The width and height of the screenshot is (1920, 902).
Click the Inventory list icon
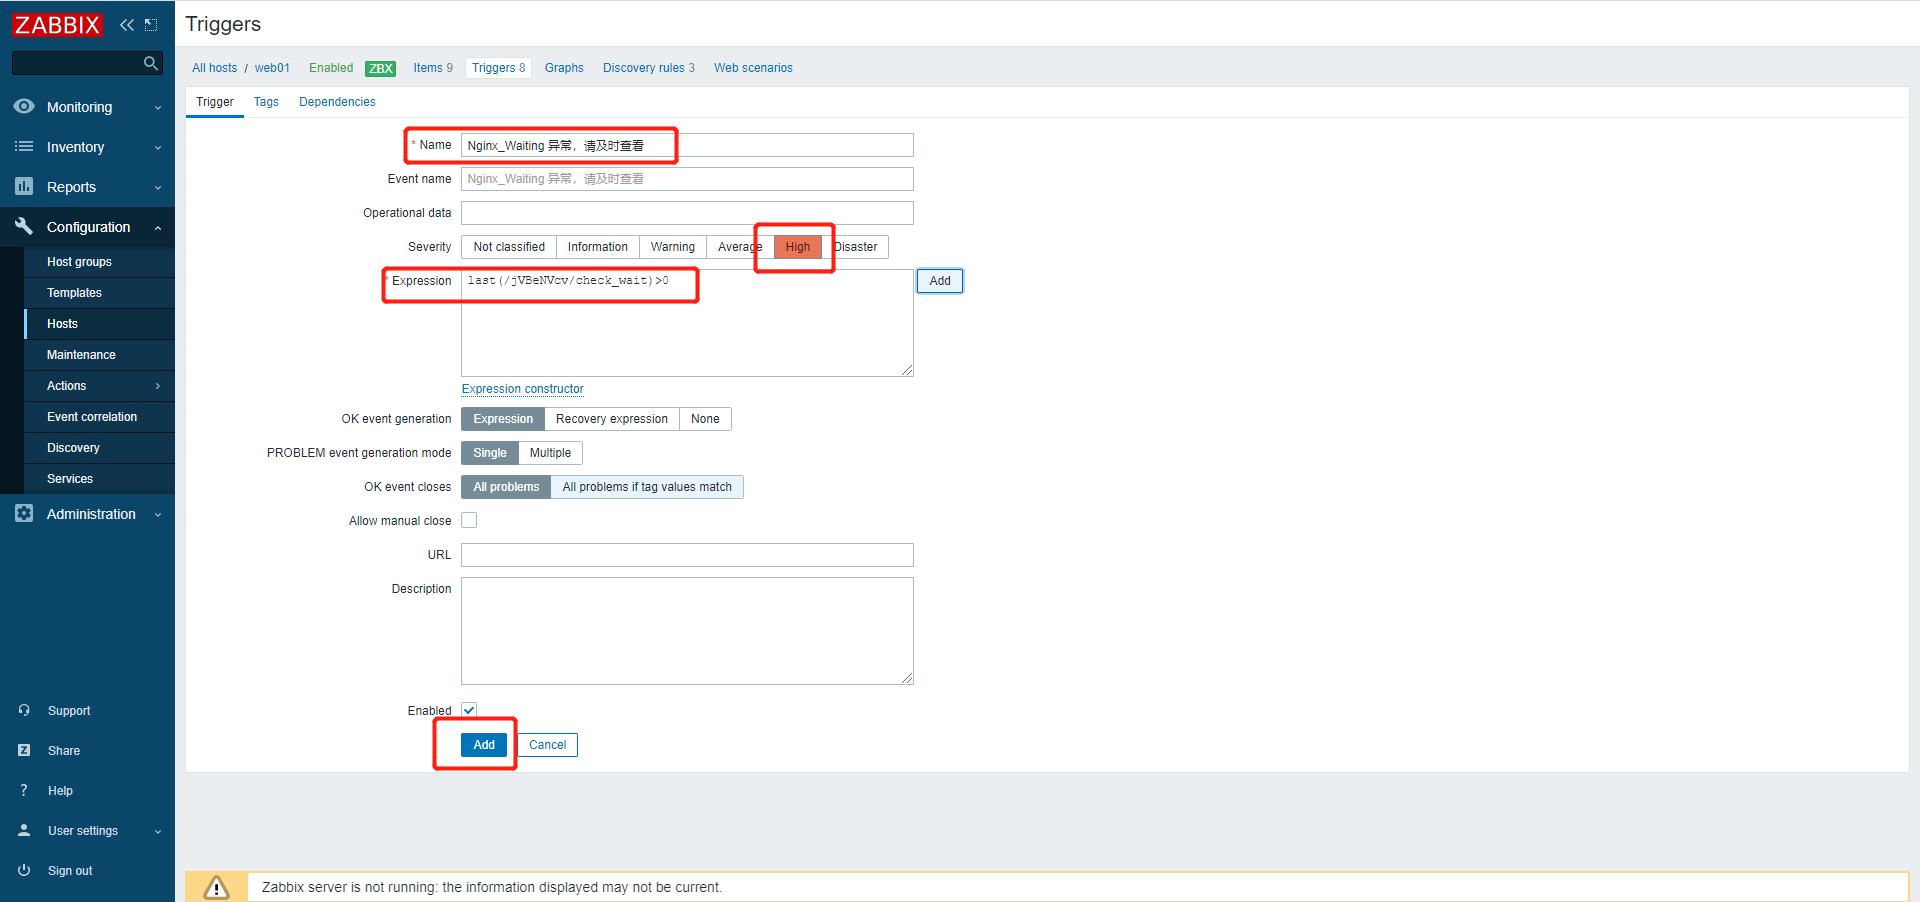24,146
